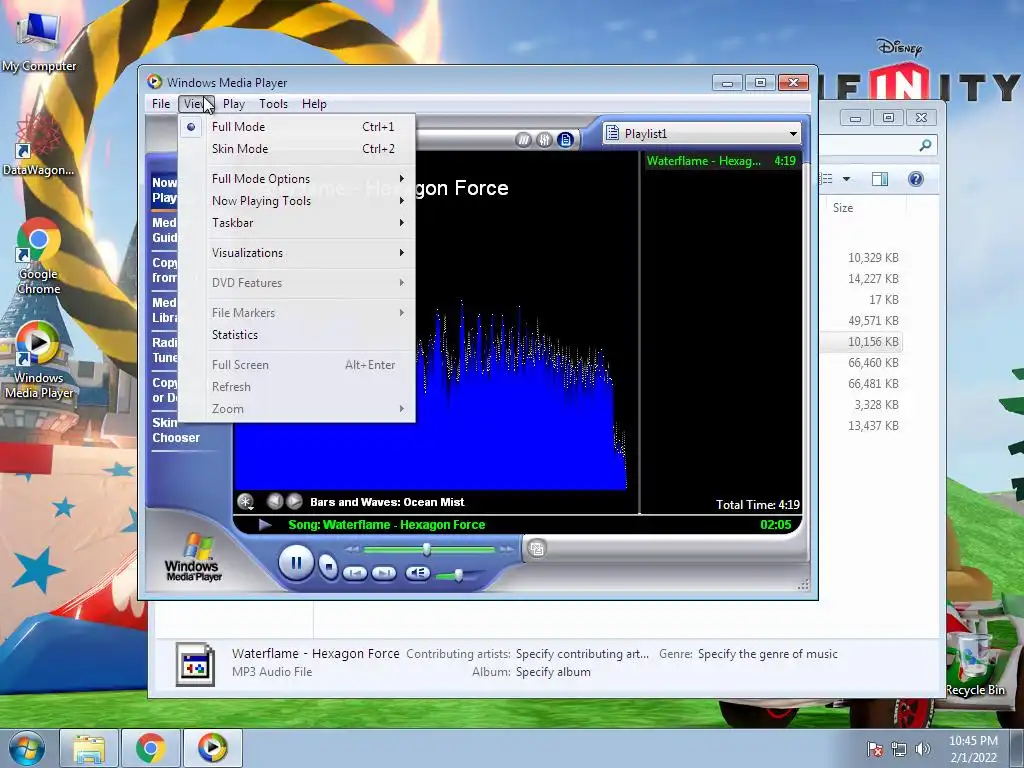The height and width of the screenshot is (768, 1024).
Task: Mute the player volume
Action: click(417, 573)
